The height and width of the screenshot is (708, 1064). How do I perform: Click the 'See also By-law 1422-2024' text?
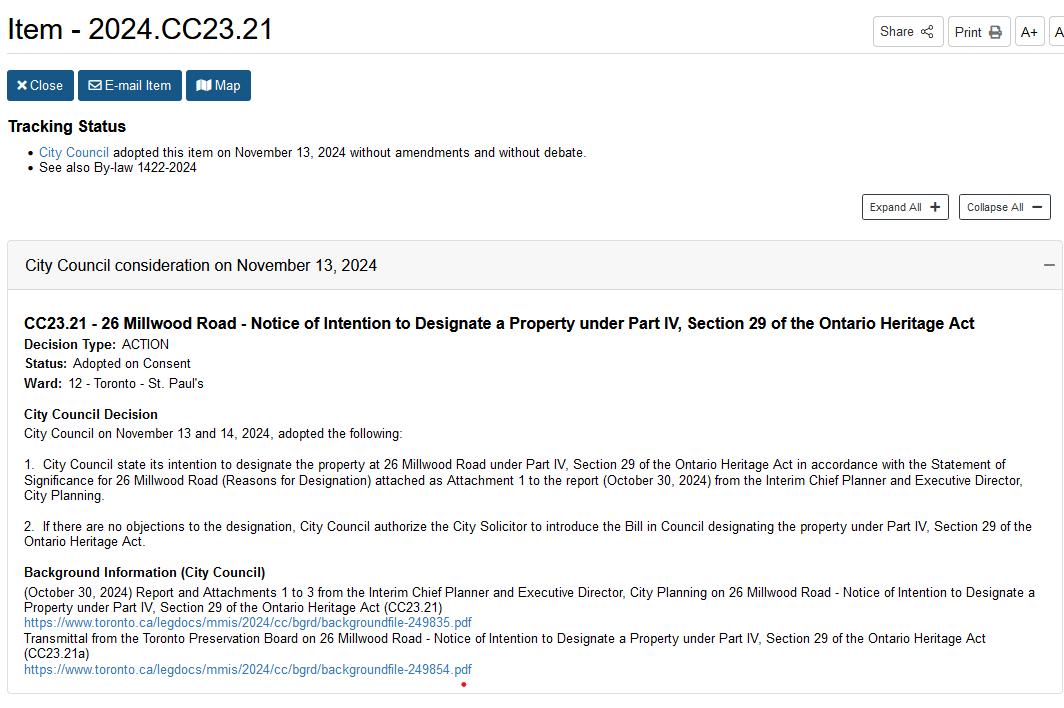tap(117, 168)
